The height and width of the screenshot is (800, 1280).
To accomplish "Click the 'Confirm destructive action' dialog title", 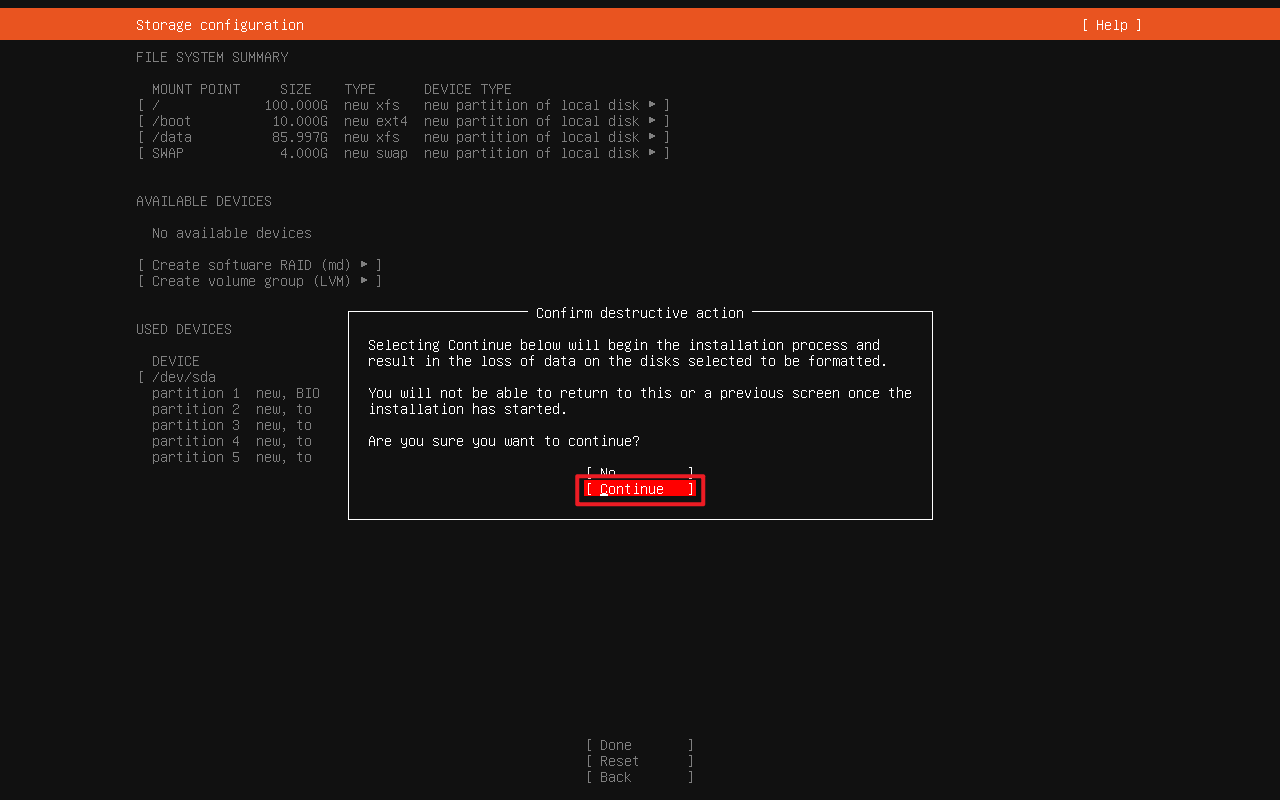I will click(640, 313).
